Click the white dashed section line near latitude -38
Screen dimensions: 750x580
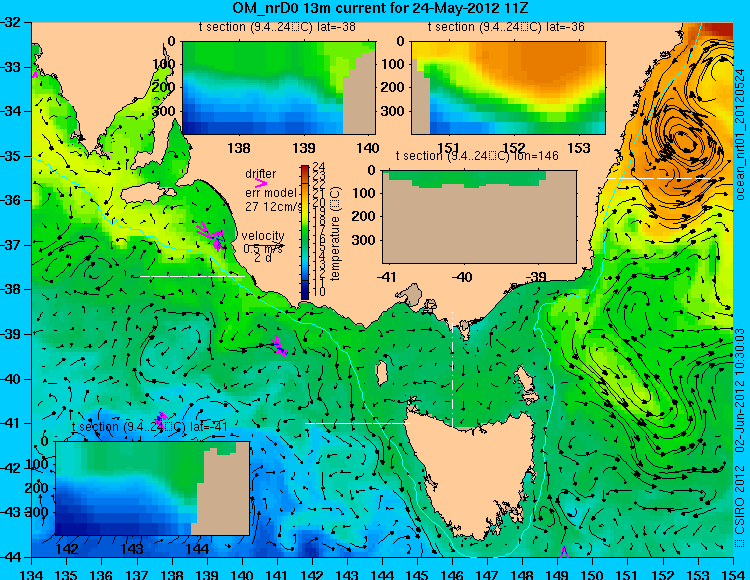[x=192, y=276]
